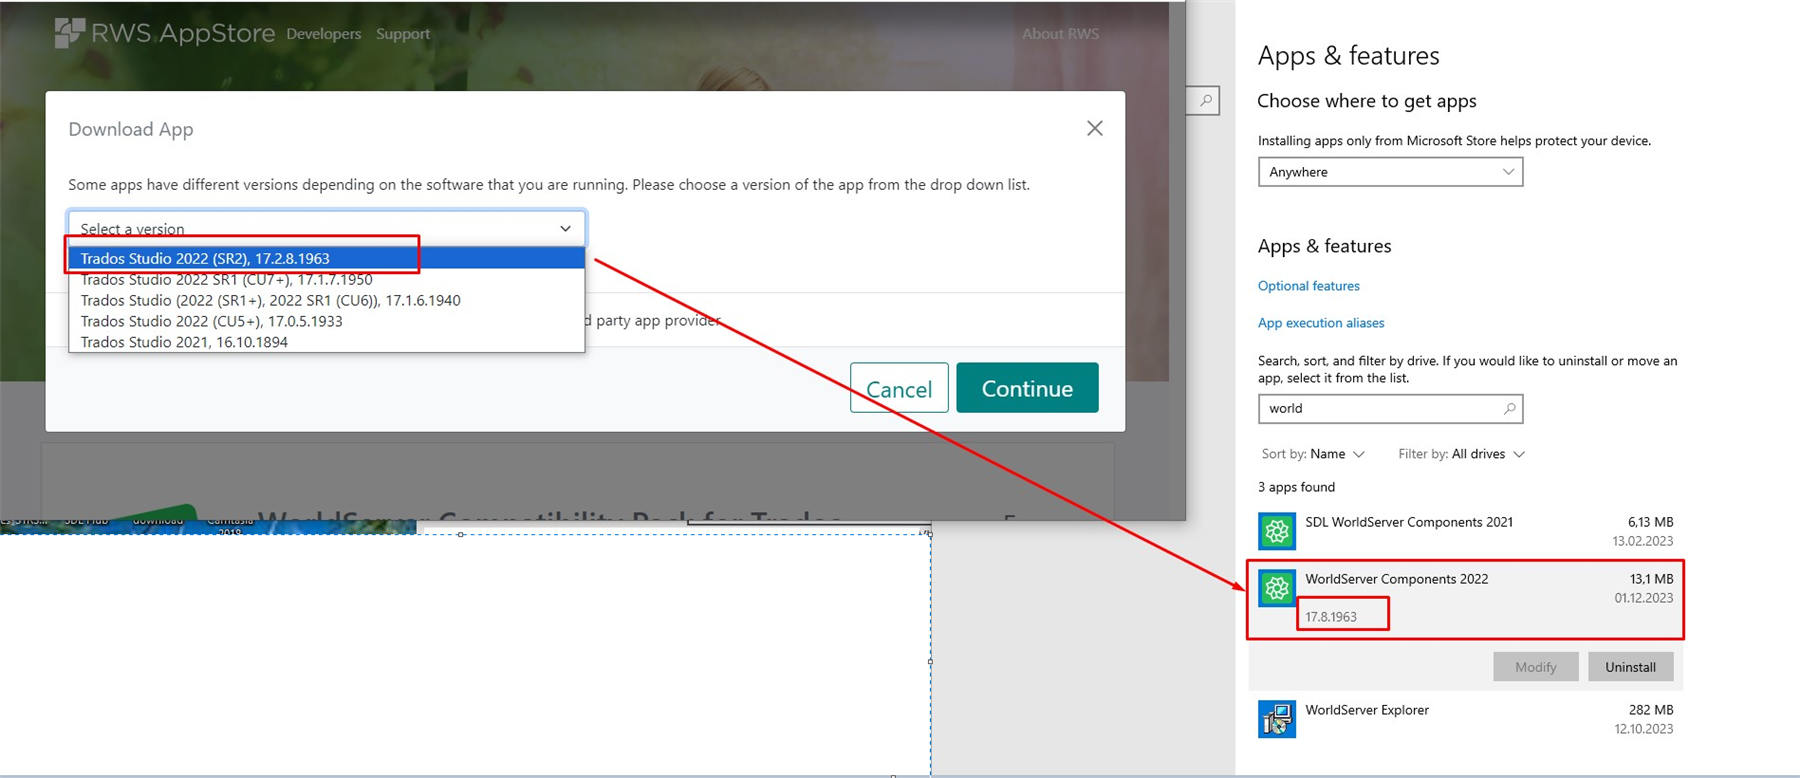Select Trados Studio 17.1.6.1940 version option

point(326,300)
